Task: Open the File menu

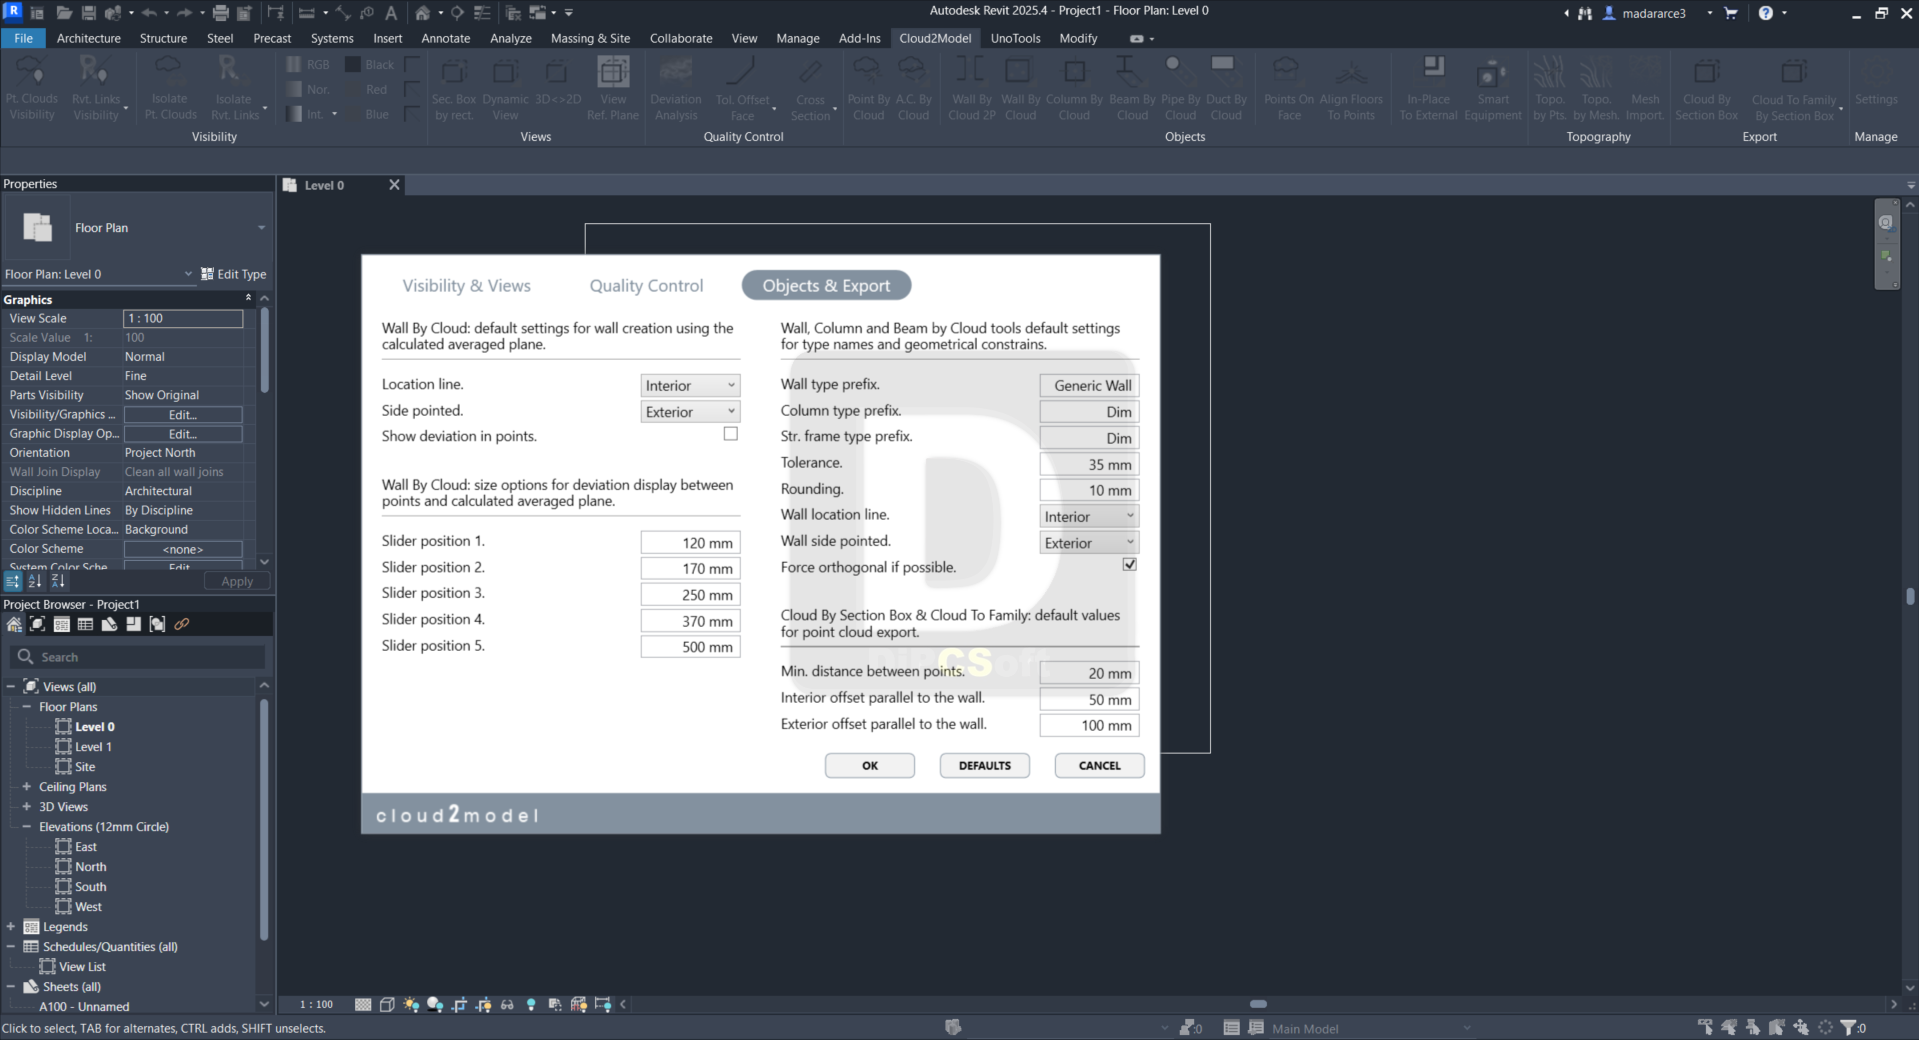Action: 23,38
